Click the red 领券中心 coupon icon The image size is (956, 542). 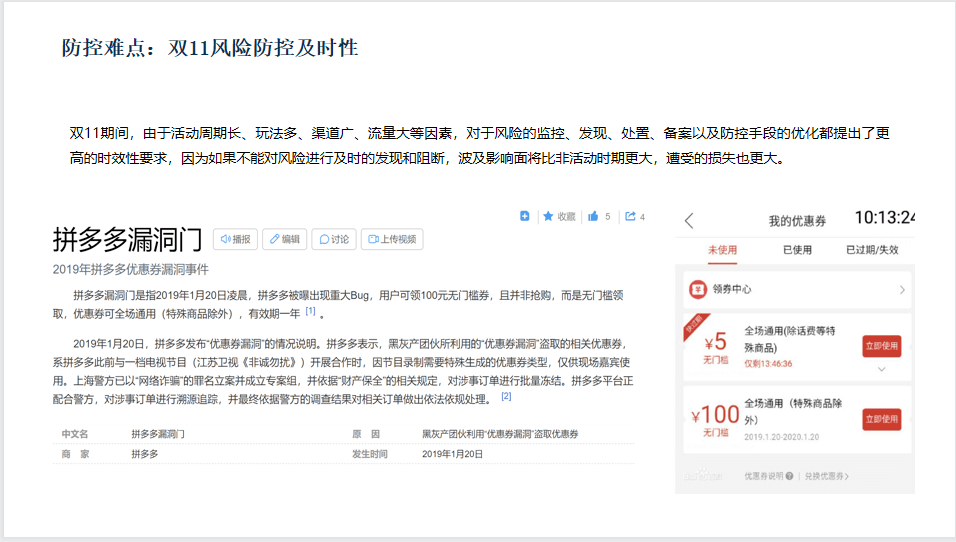697,290
